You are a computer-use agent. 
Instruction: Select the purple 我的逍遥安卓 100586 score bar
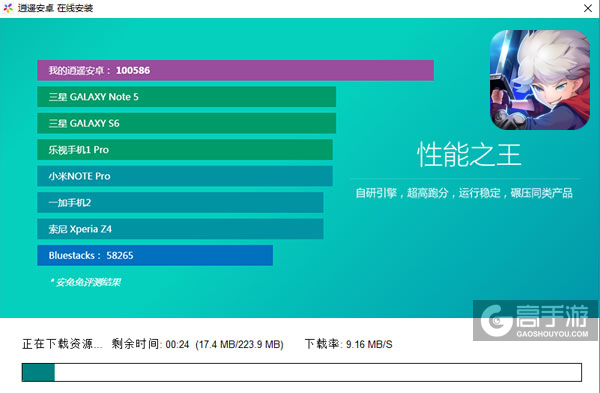235,70
